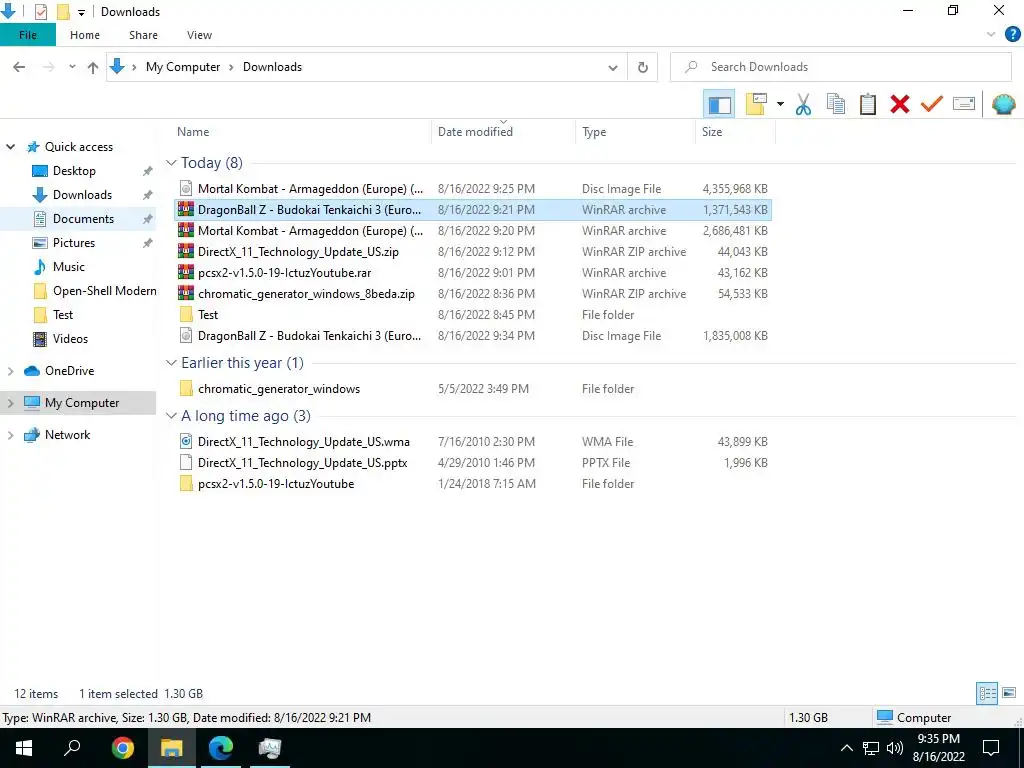
Task: Switch to Large icons view in status bar
Action: point(1009,693)
